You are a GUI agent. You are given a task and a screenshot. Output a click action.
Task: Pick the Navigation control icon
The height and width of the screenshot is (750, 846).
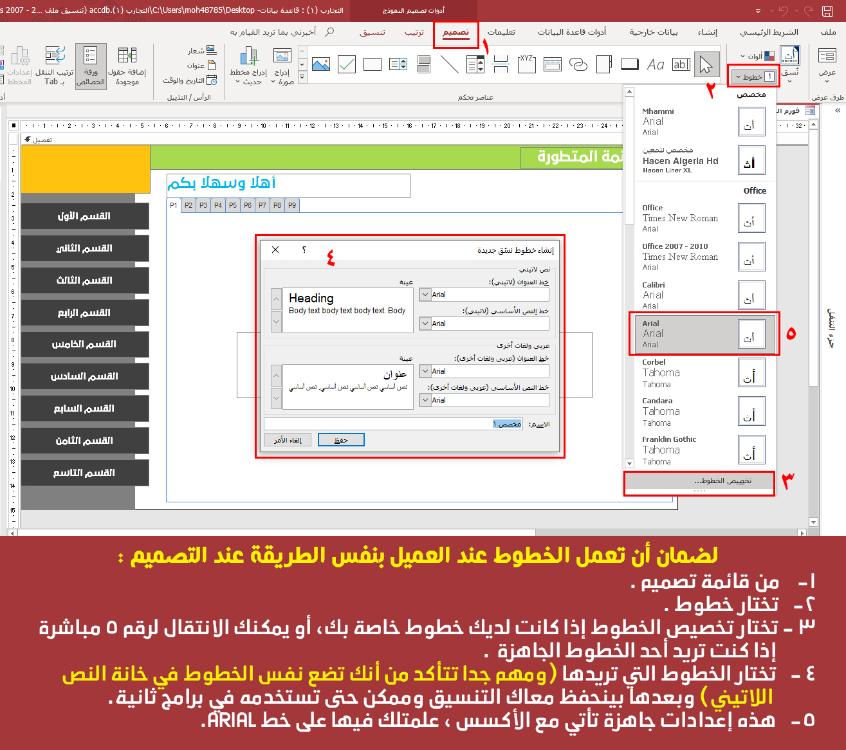tap(552, 65)
